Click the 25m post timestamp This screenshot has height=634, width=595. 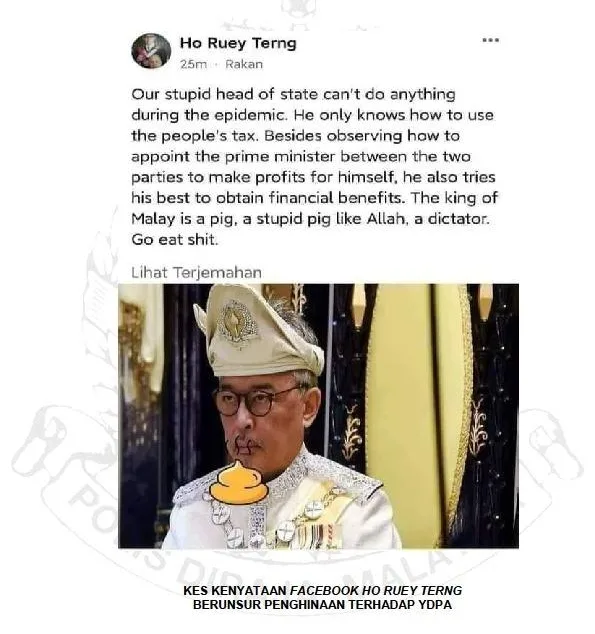(x=193, y=64)
